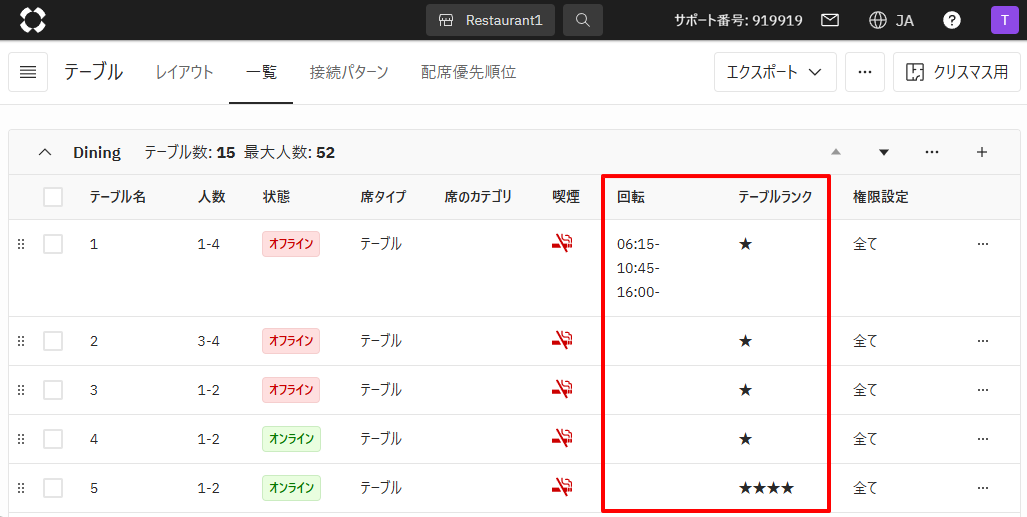Screen dimensions: 1027x517
Task: Click the 10:45- turnover time
Action: [x=638, y=268]
